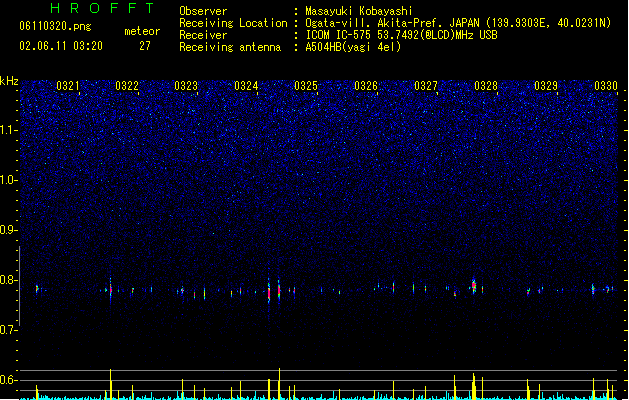The width and height of the screenshot is (629, 400).
Task: Click the 0327 time marker
Action: 426,86
